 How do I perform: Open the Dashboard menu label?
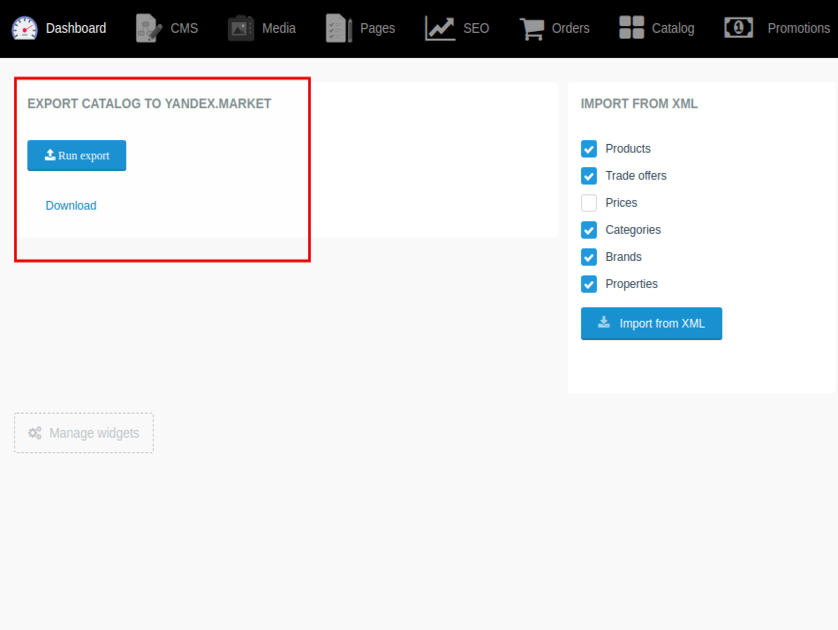coord(76,28)
